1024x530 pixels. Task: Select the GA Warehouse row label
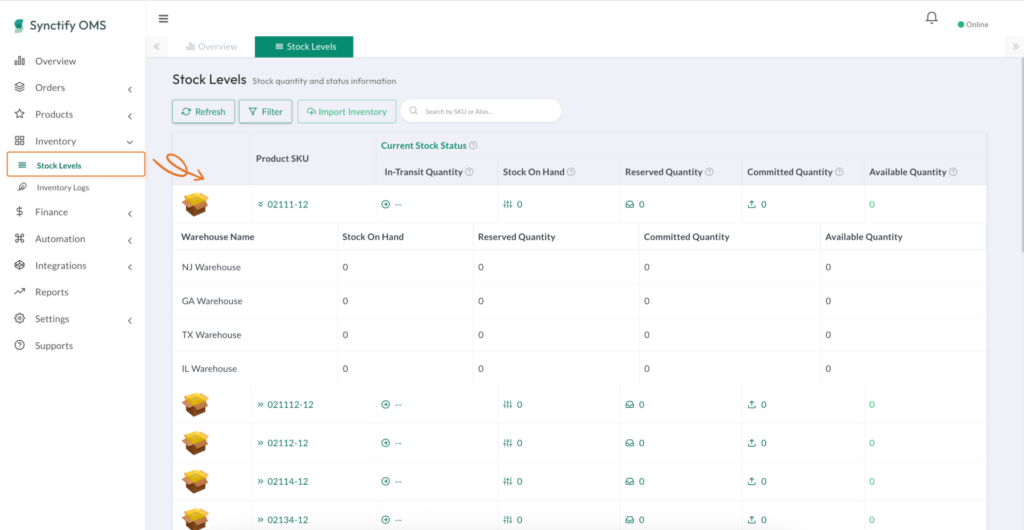212,301
